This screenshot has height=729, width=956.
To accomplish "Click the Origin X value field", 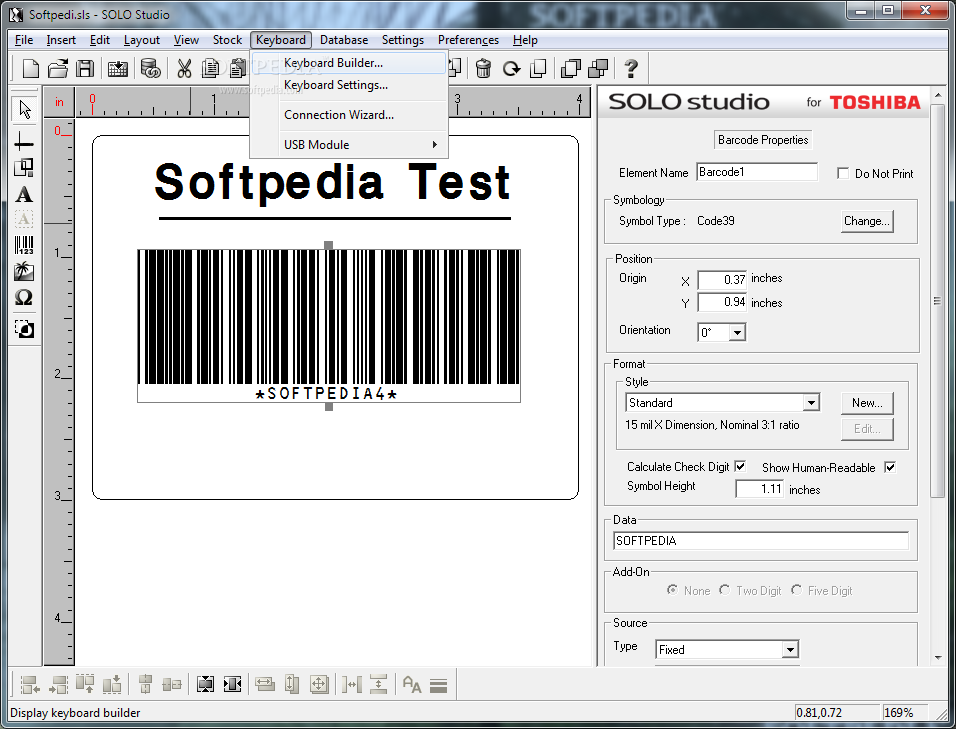I will [x=722, y=280].
